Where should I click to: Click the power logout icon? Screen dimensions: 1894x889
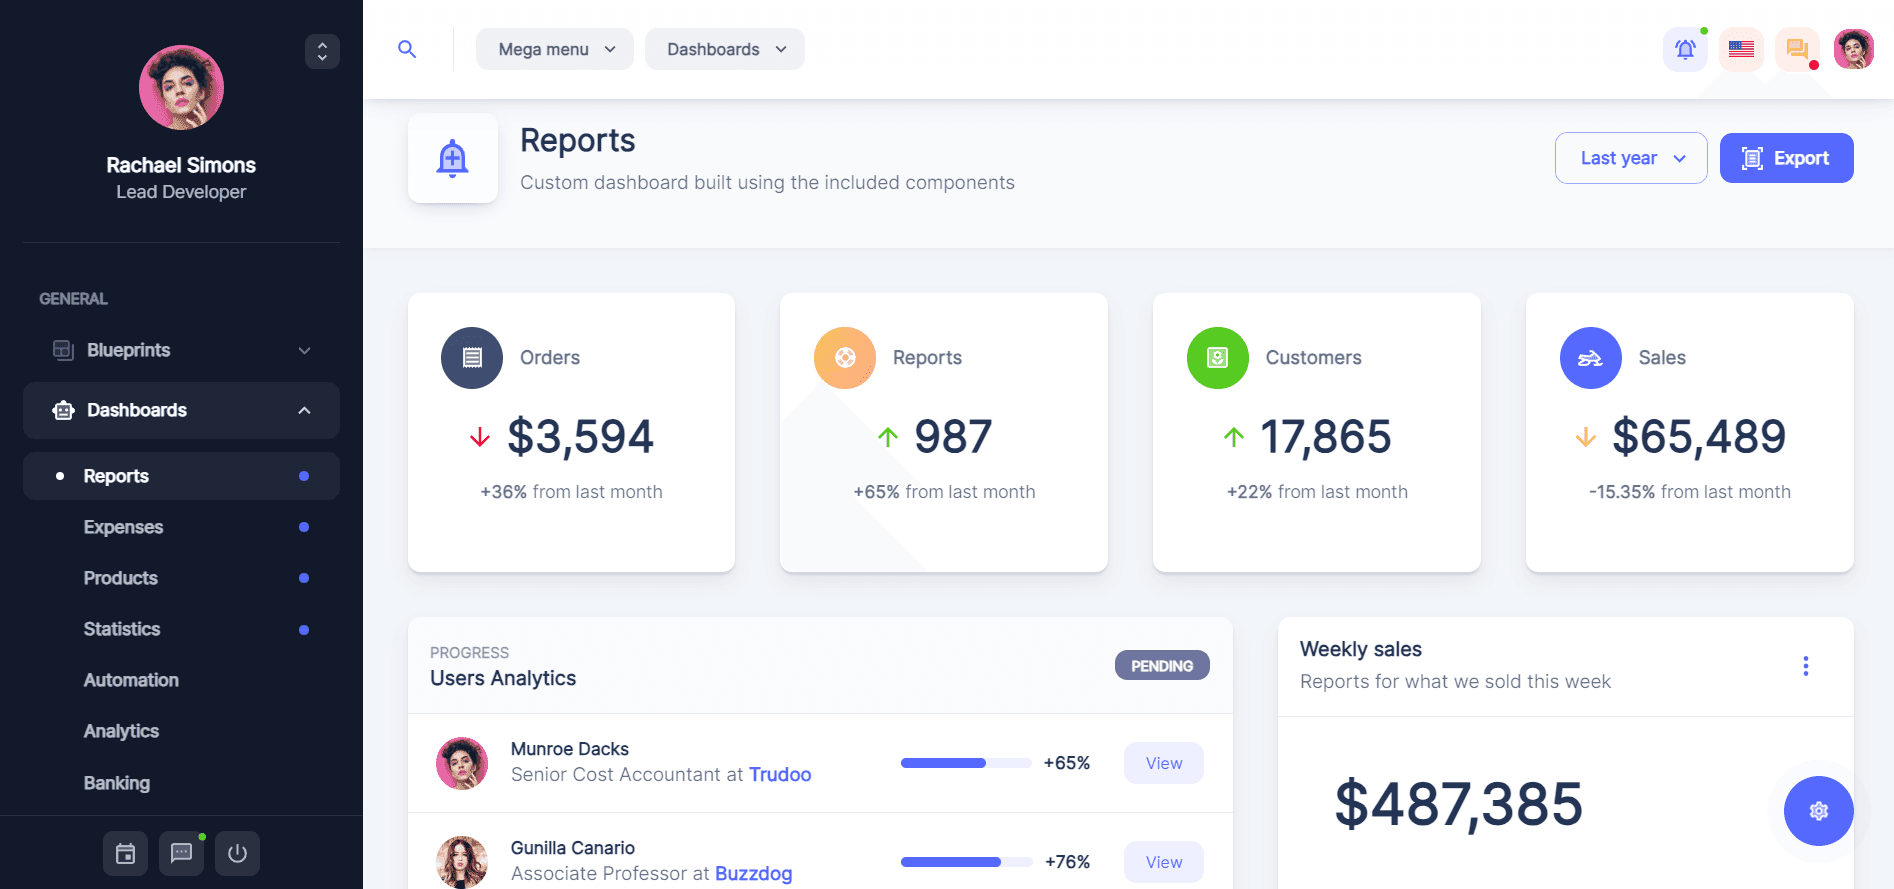(237, 853)
